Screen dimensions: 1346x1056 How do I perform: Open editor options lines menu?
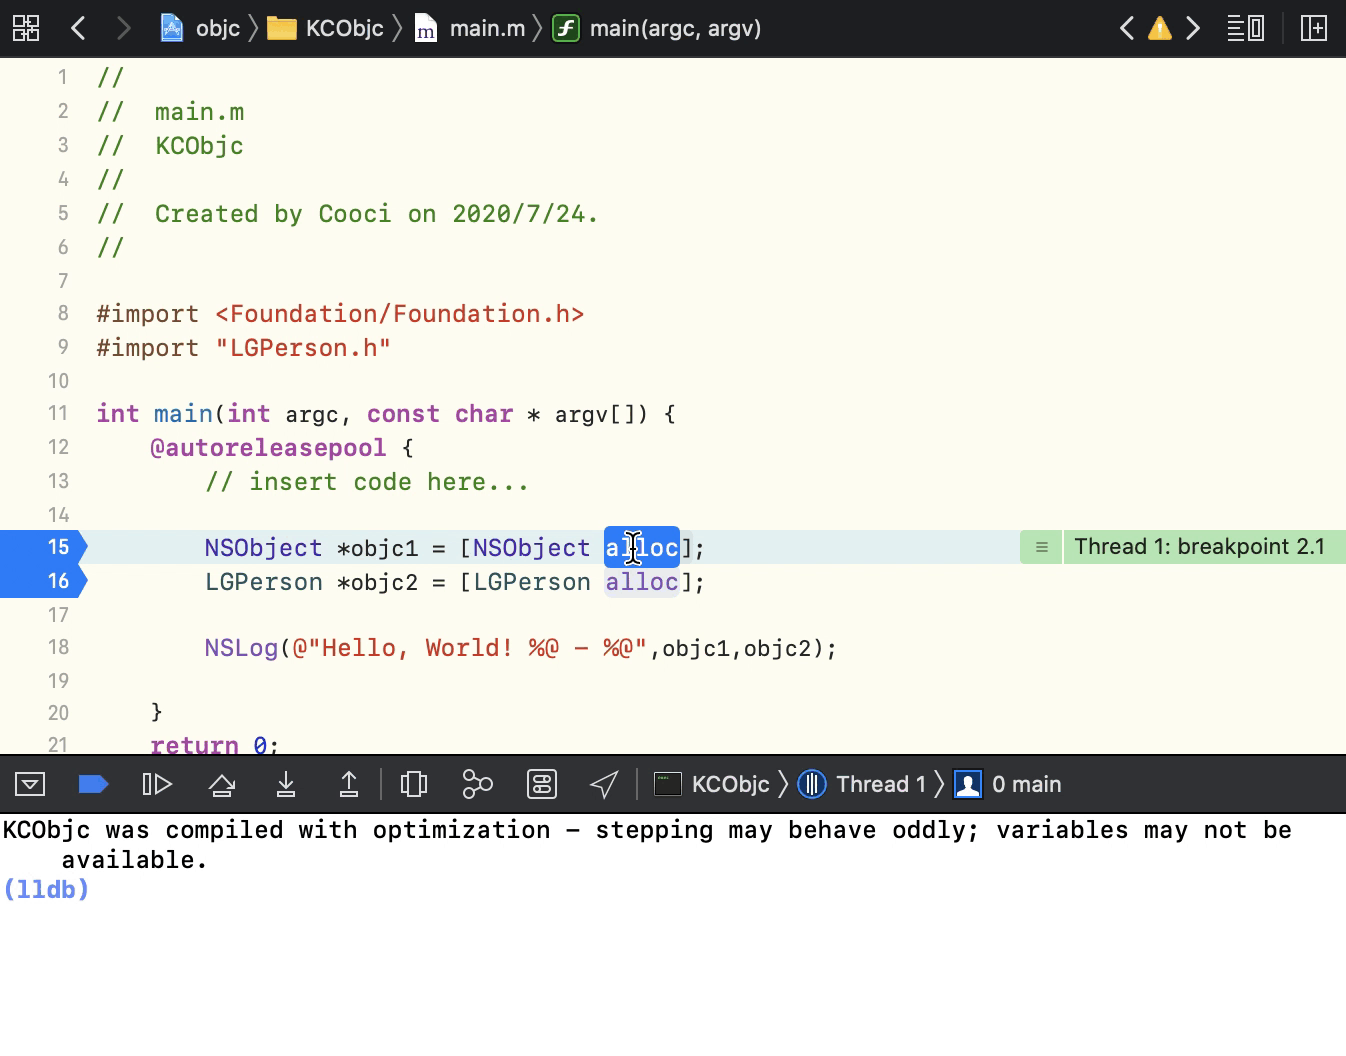1246,28
